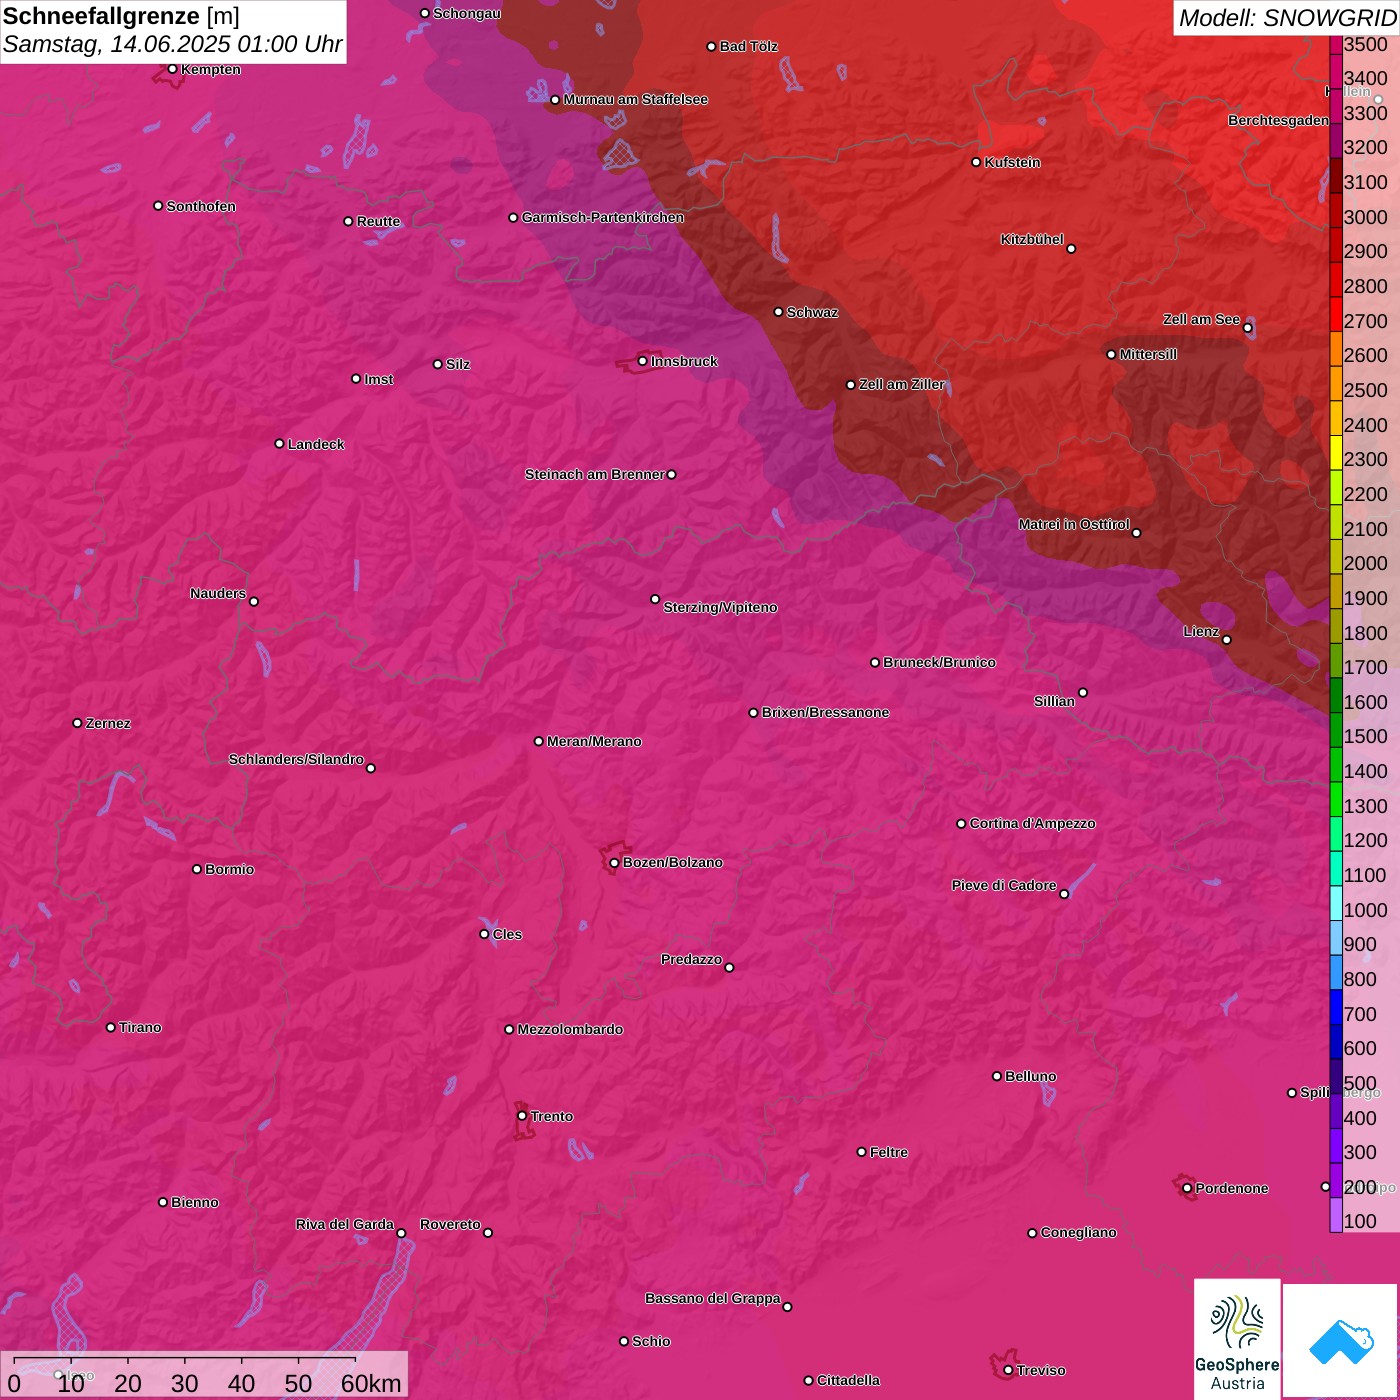Click the blue avalanche service logo
This screenshot has height=1400, width=1400.
click(x=1340, y=1340)
